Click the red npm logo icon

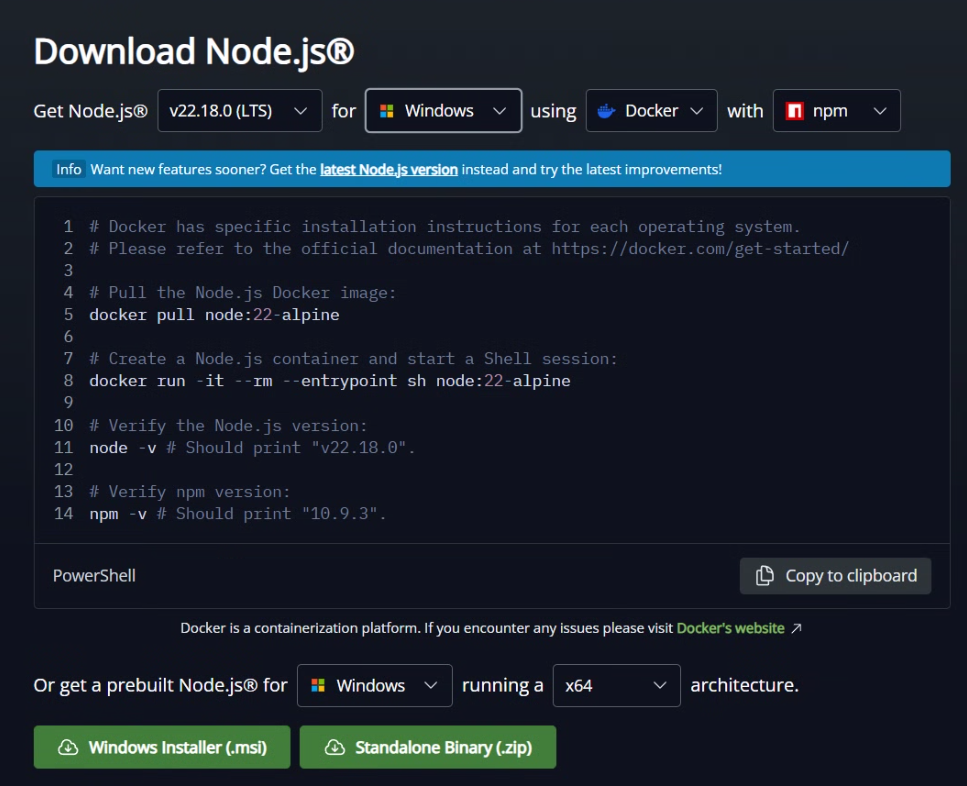click(x=794, y=111)
